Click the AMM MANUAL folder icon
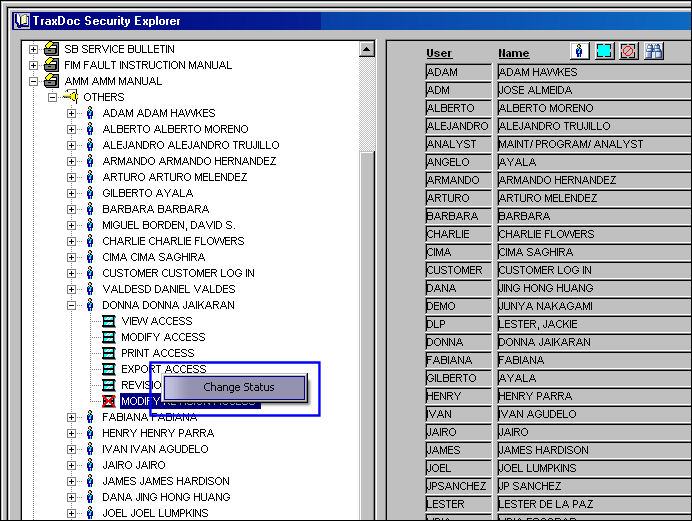This screenshot has width=692, height=521. 51,81
